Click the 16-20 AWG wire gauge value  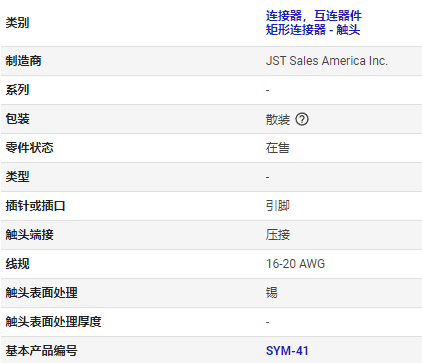(x=295, y=264)
